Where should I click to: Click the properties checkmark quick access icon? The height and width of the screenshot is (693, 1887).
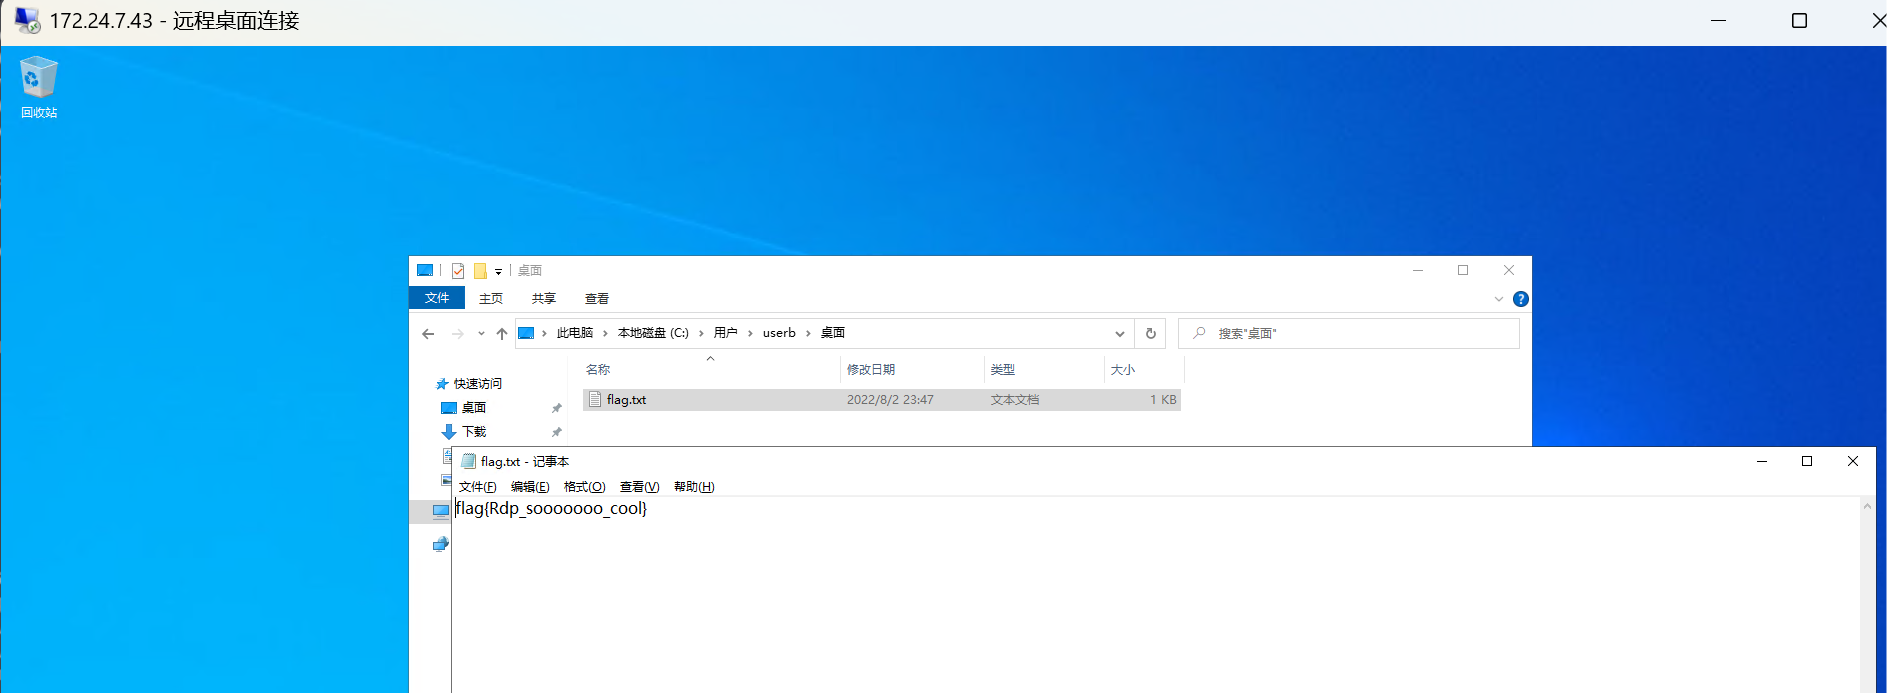point(458,271)
